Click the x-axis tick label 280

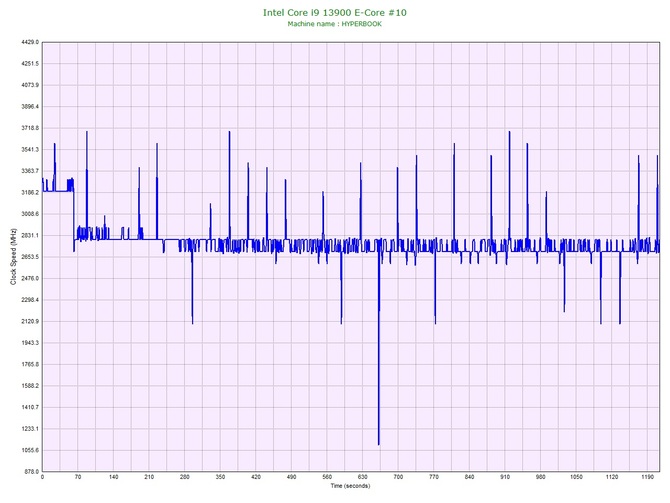click(x=185, y=477)
